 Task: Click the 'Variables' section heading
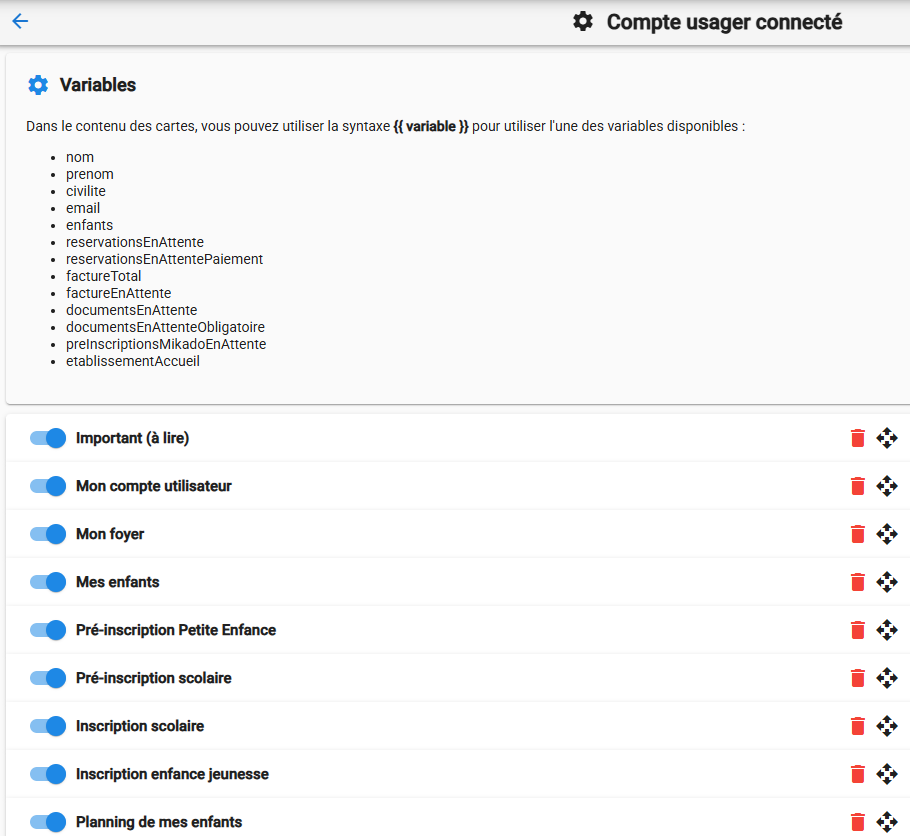98,85
